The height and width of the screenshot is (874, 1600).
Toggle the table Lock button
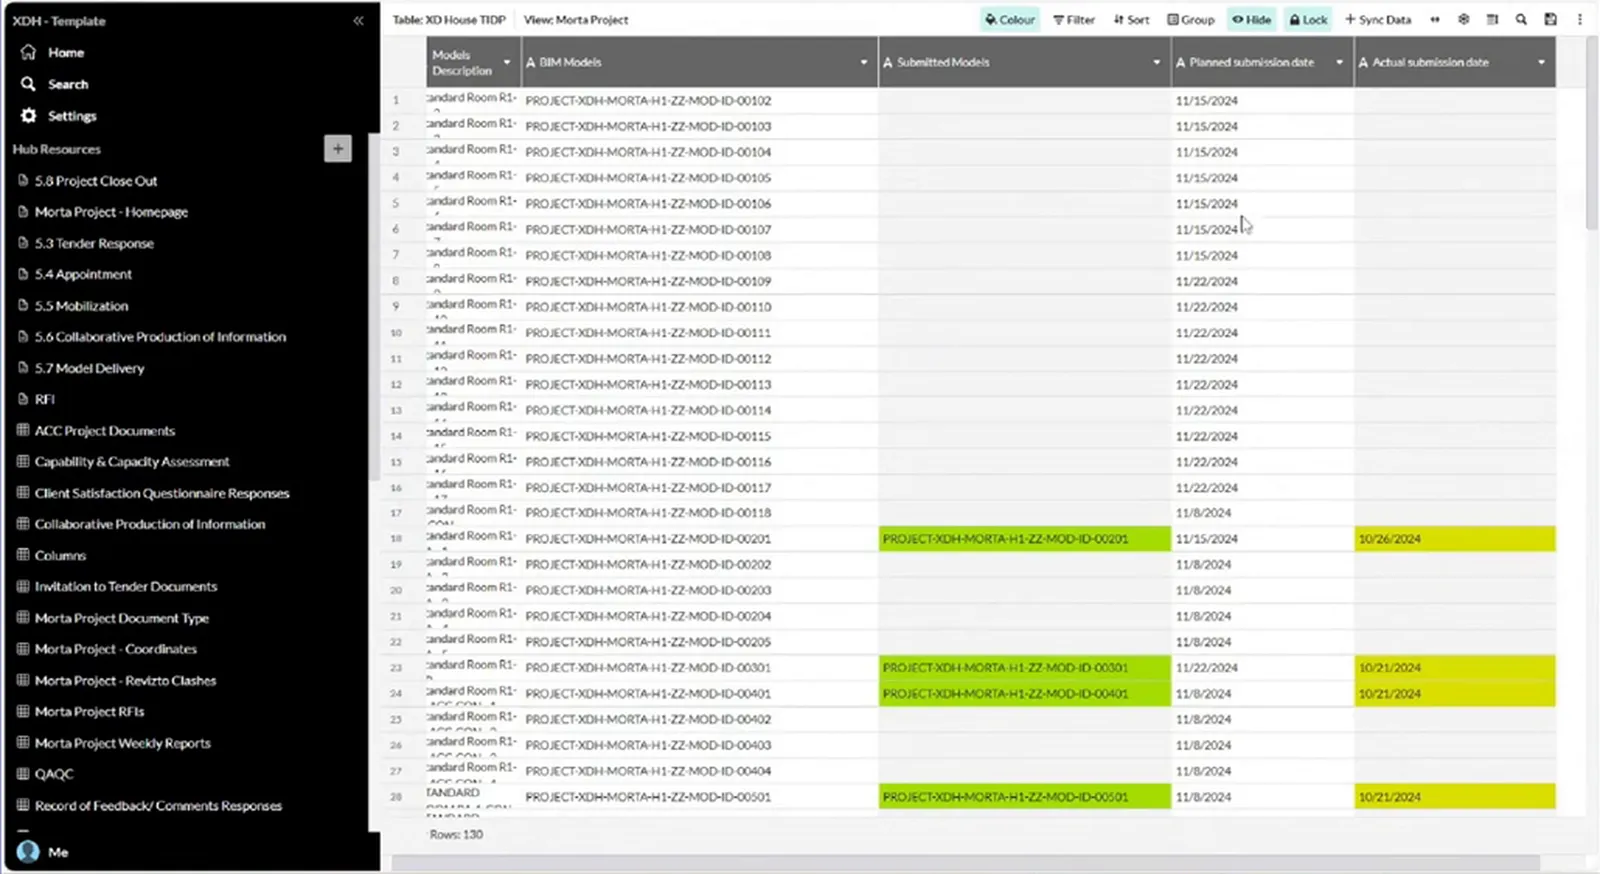1308,19
